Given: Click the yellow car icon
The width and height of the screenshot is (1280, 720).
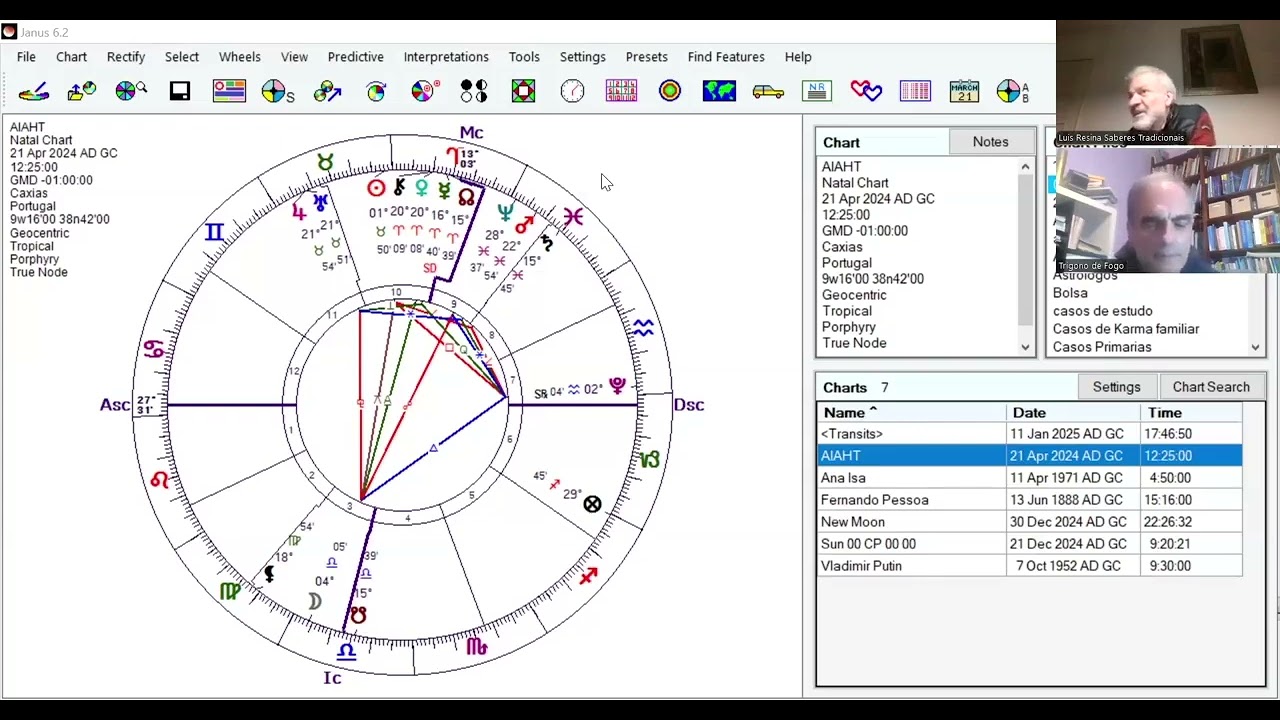Looking at the screenshot, I should tap(768, 92).
